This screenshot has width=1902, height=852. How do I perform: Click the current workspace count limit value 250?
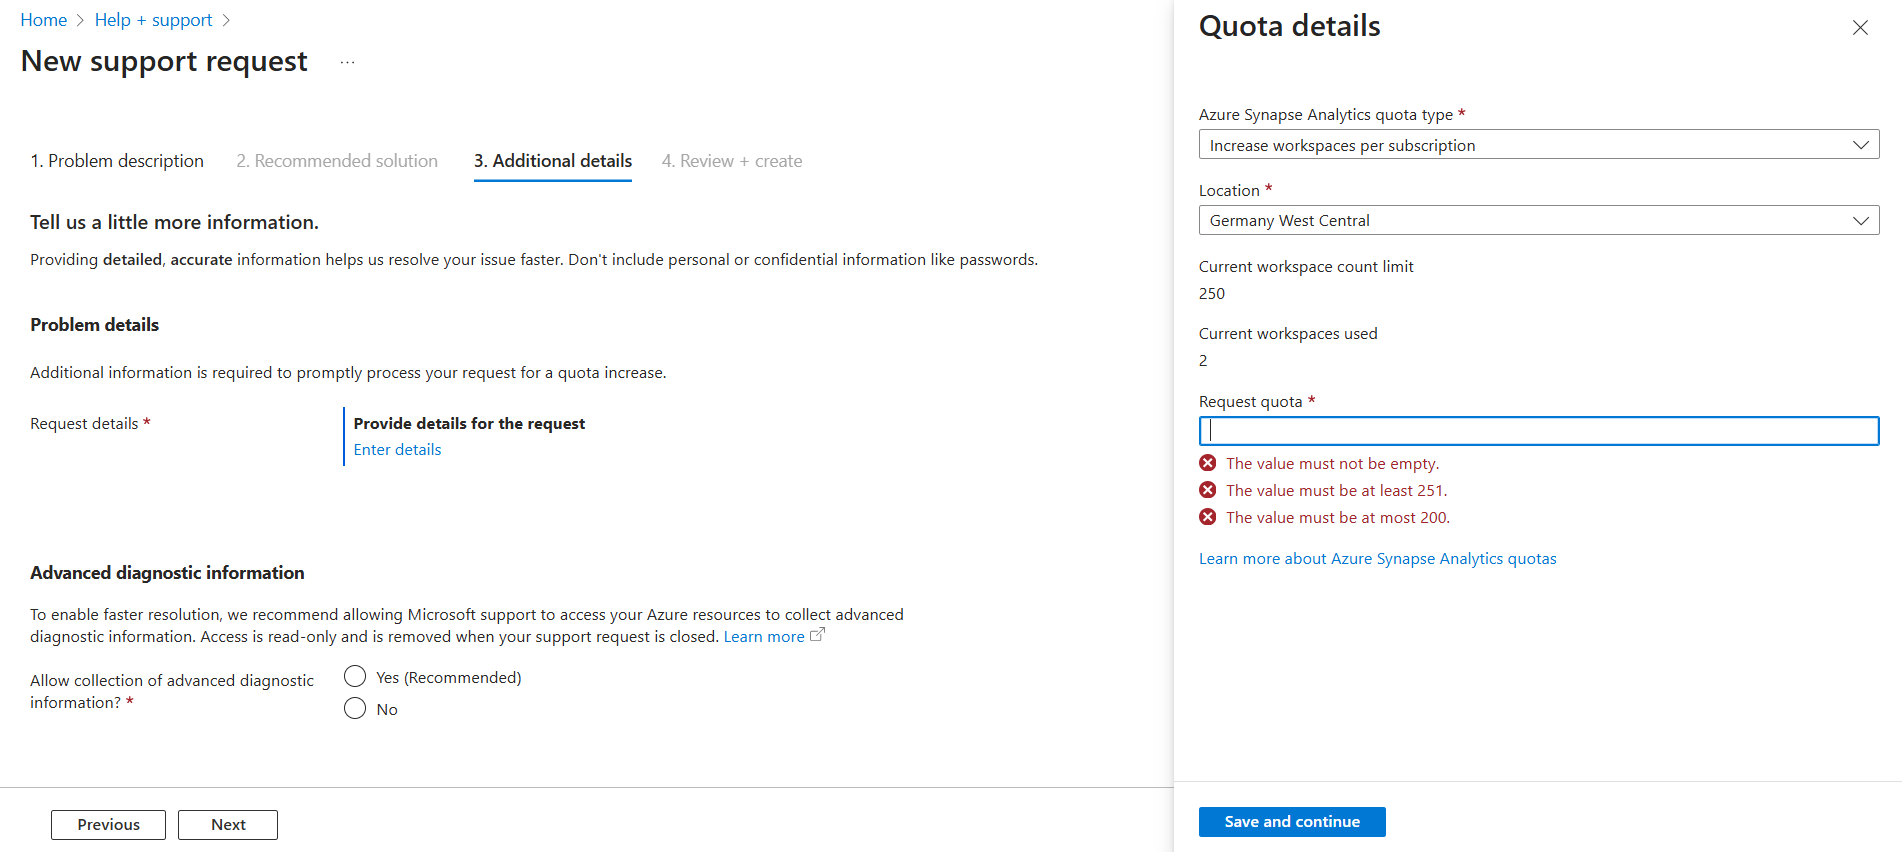tap(1212, 294)
